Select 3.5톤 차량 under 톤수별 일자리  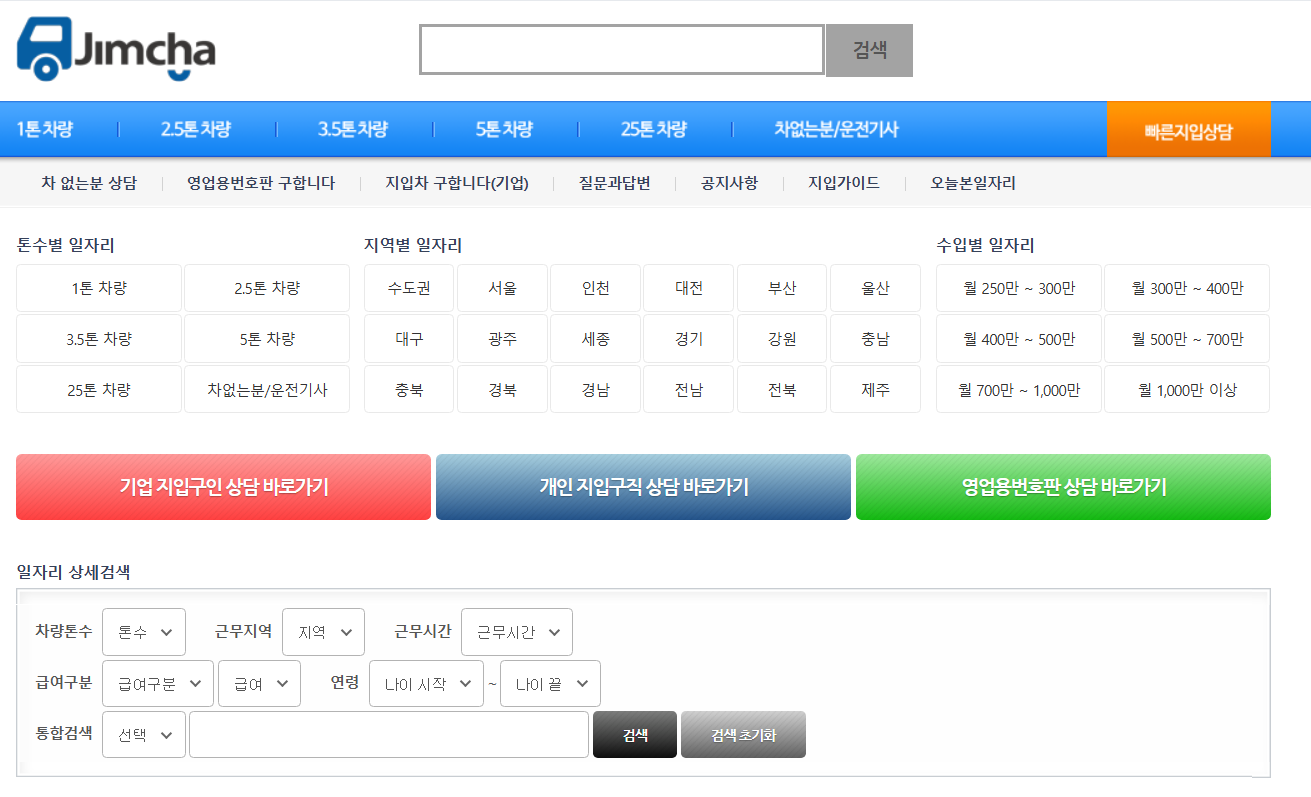tap(99, 339)
